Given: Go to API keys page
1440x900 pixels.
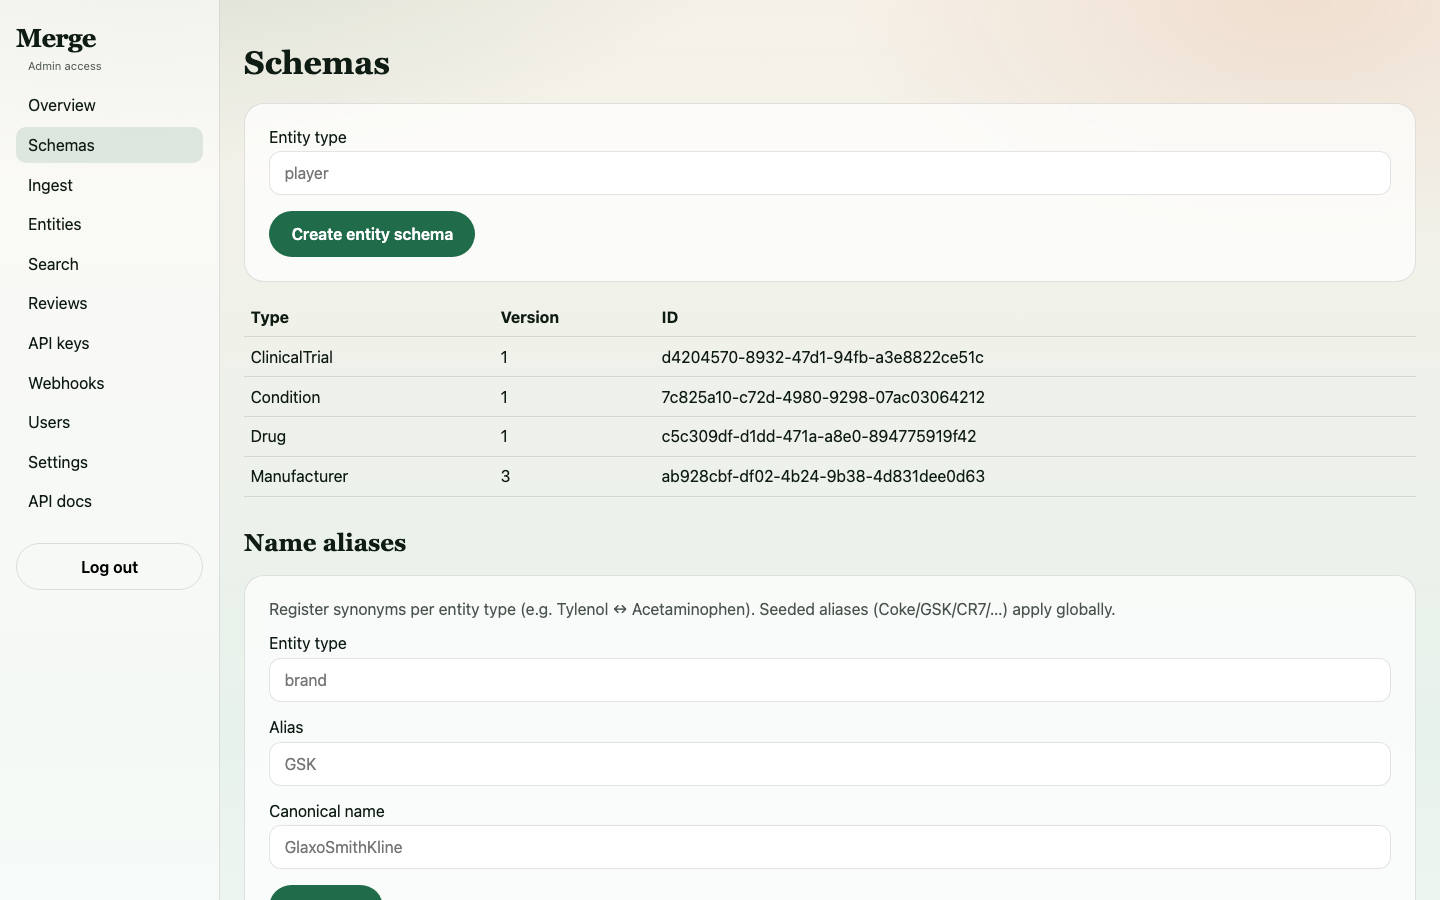Looking at the screenshot, I should 109,343.
